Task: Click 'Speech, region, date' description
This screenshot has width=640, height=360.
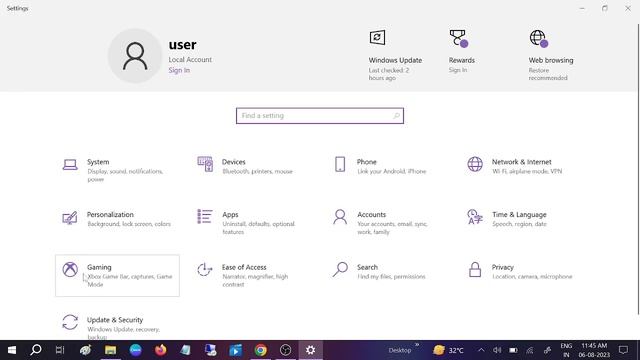Action: point(519,224)
